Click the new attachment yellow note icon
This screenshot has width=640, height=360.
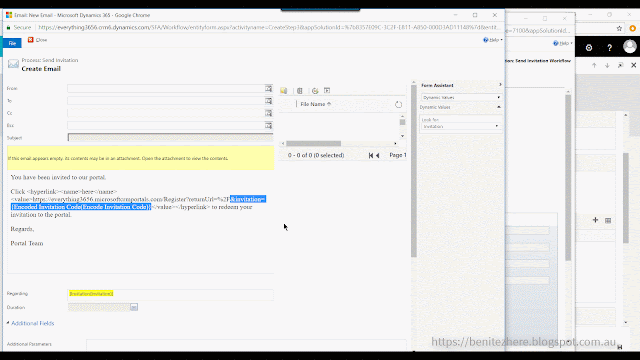tap(284, 91)
